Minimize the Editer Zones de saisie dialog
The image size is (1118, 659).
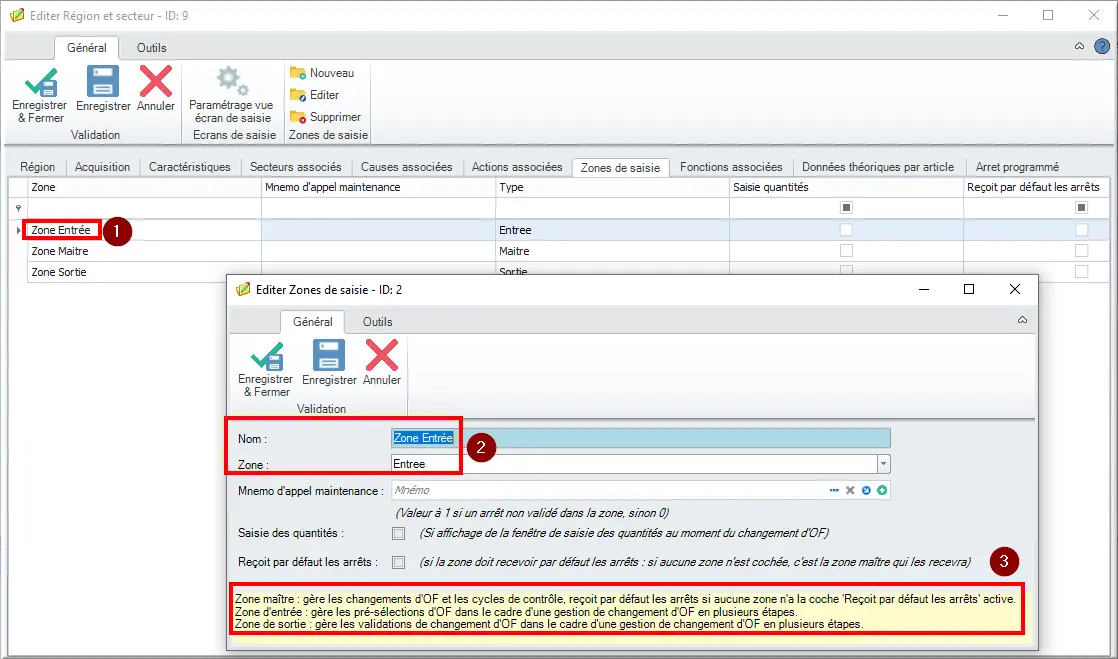click(x=924, y=289)
